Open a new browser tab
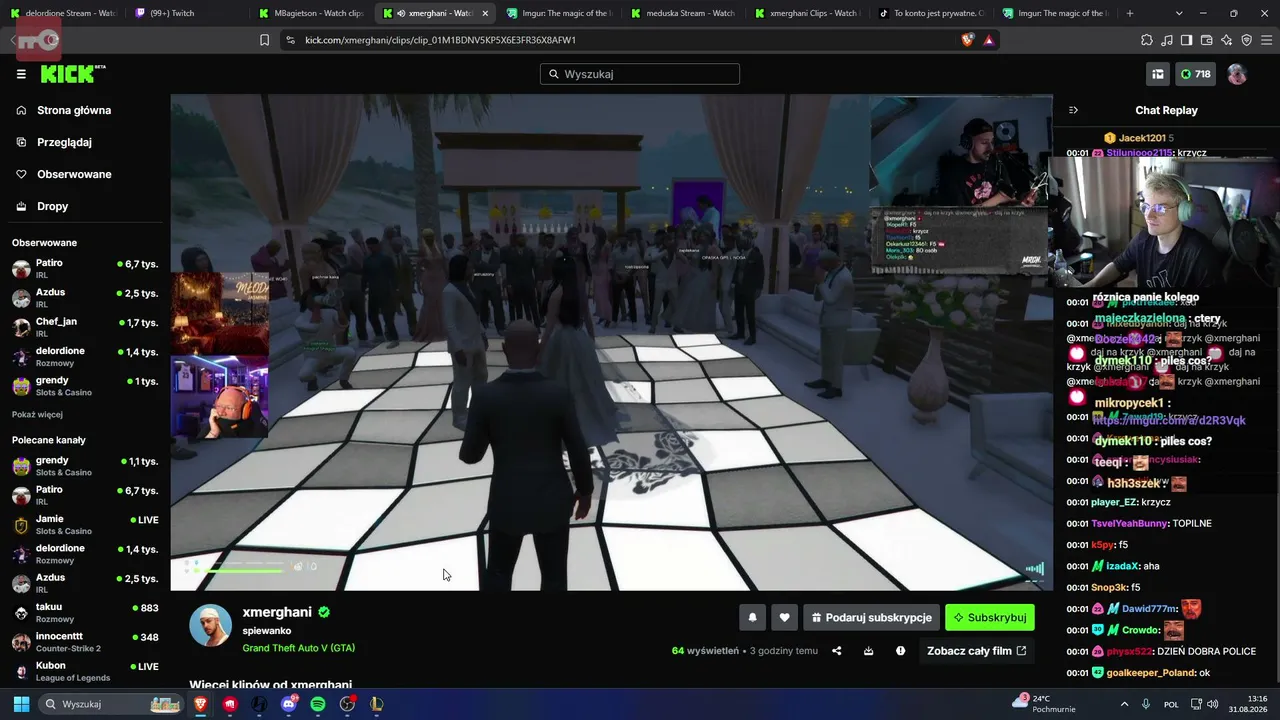 (x=1130, y=13)
